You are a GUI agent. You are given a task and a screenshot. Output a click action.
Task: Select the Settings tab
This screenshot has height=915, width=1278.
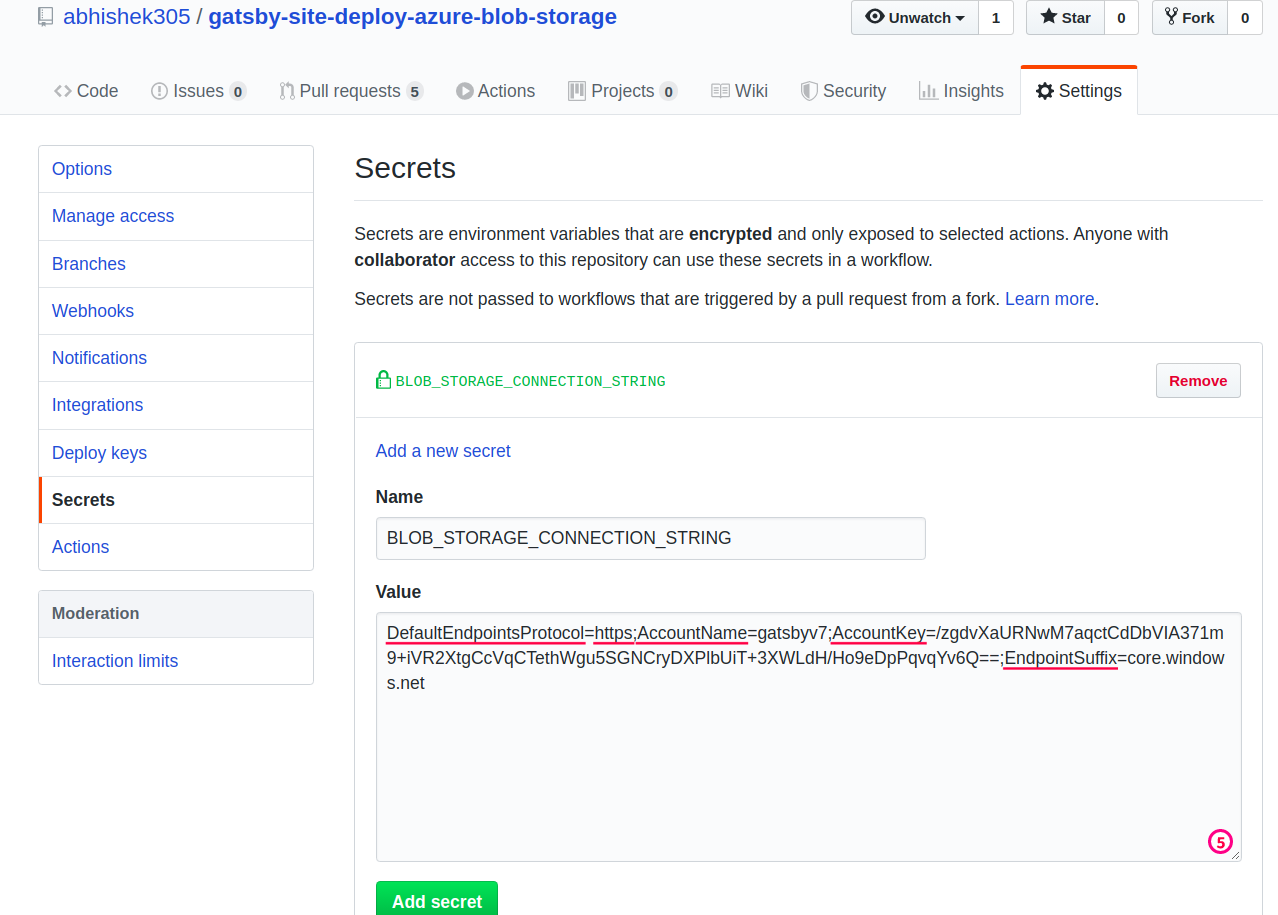pos(1079,91)
